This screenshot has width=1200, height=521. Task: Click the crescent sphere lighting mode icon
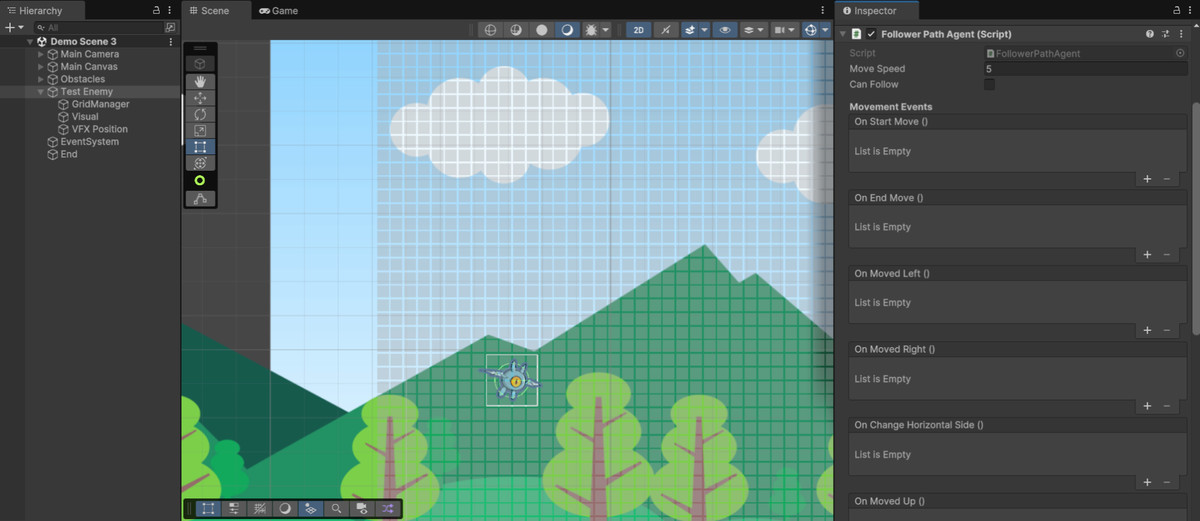tap(567, 30)
